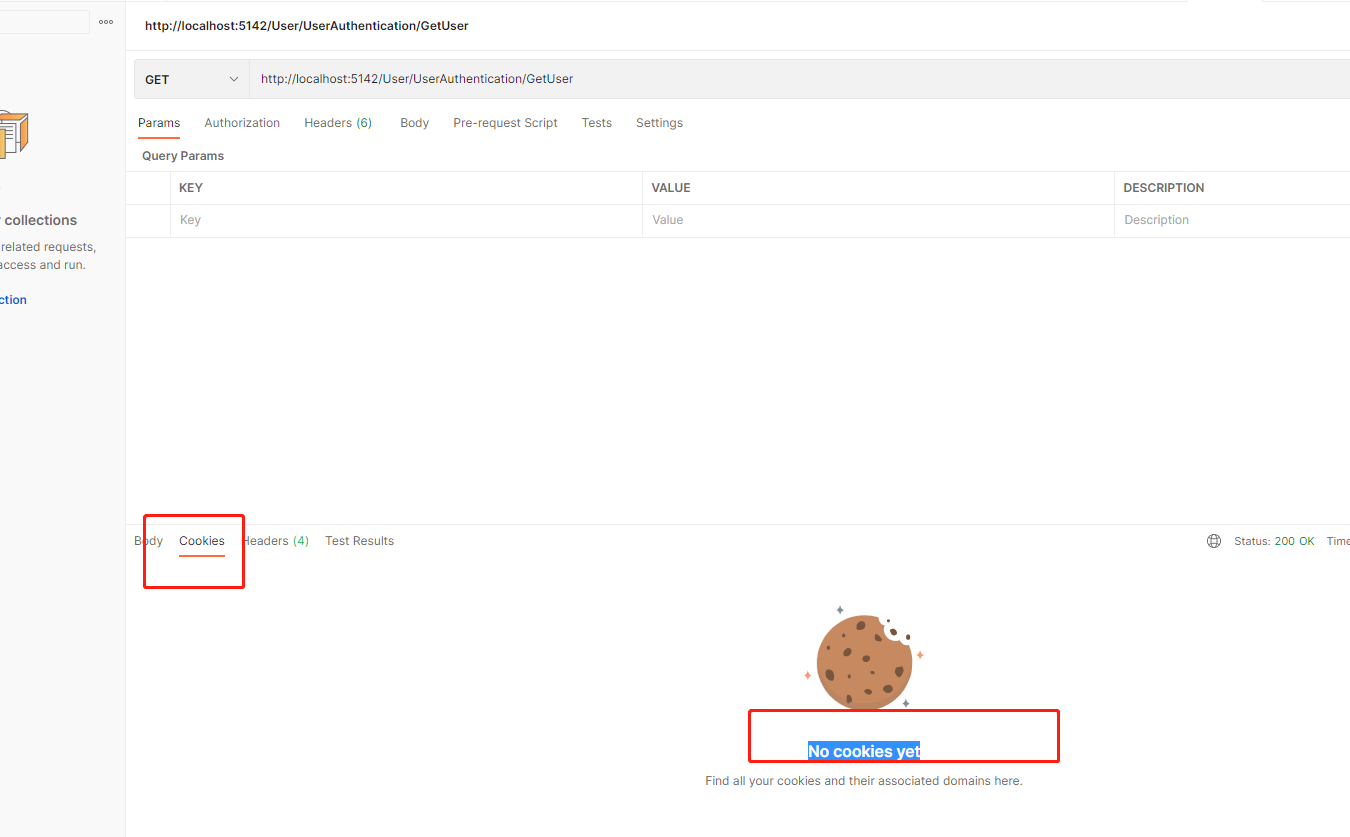Click the collections box illustration in the sidebar

(x=14, y=133)
